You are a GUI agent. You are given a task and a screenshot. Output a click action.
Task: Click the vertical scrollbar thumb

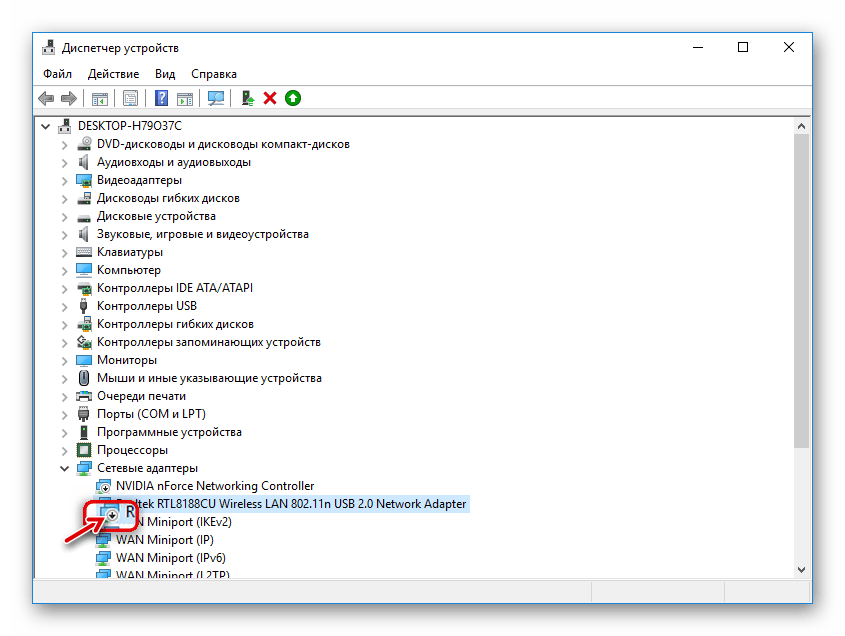801,291
